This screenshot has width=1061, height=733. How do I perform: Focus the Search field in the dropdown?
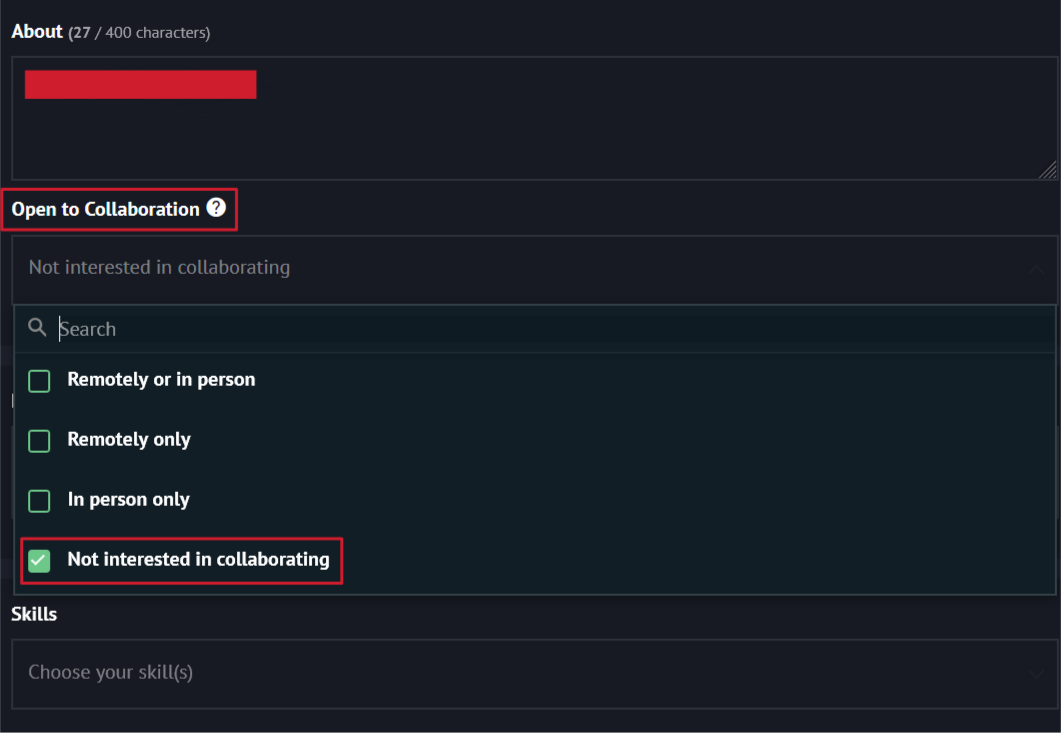[x=500, y=329]
